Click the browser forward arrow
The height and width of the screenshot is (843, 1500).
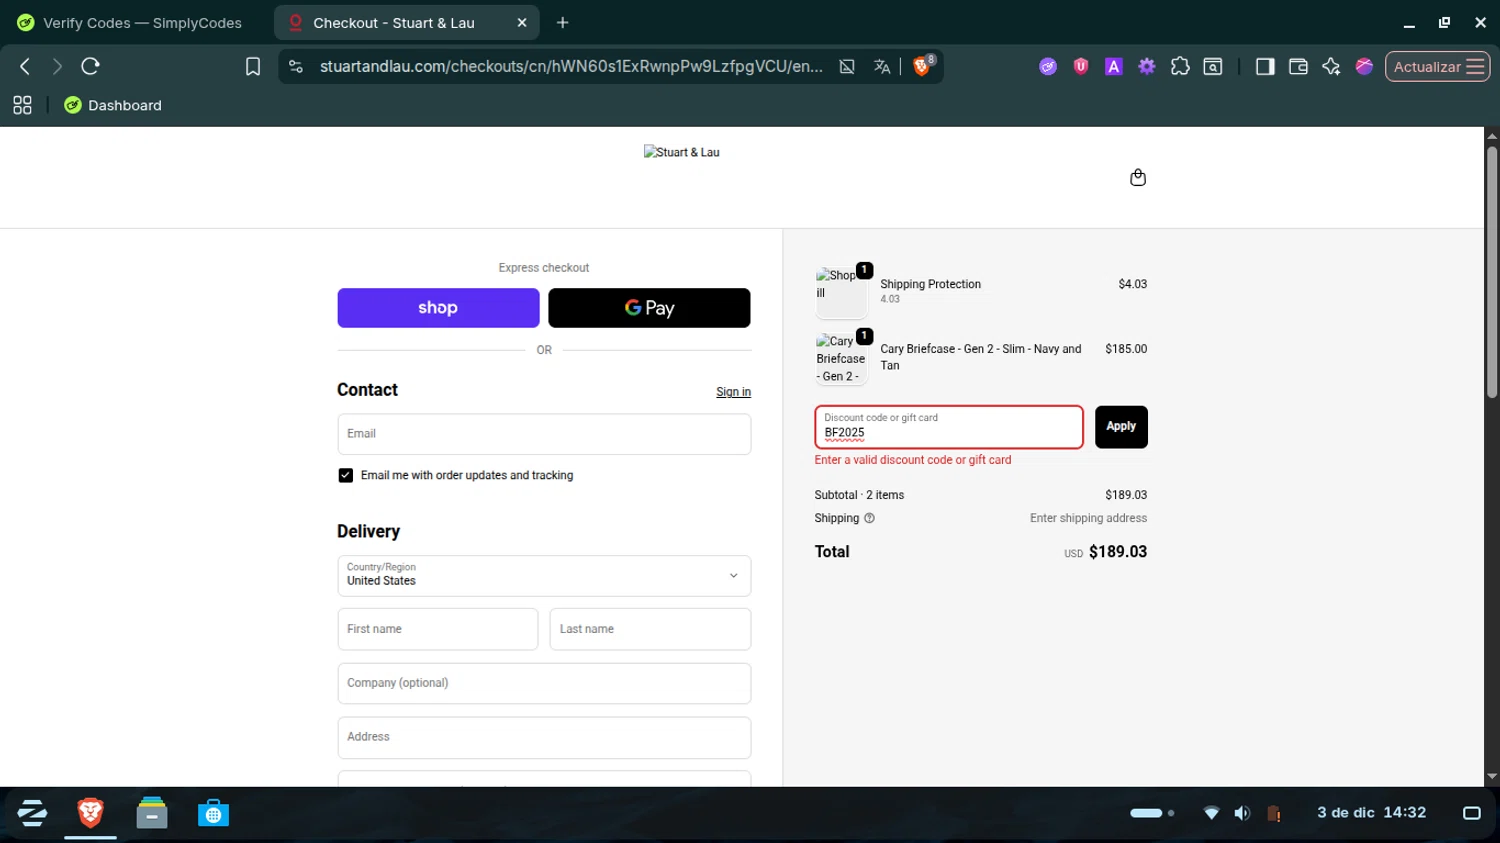[x=57, y=66]
